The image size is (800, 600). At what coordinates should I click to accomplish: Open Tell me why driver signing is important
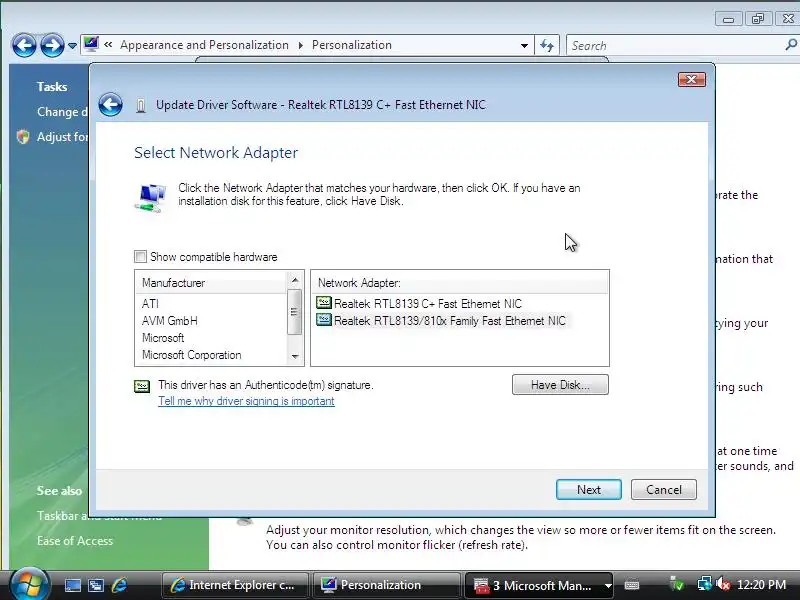coord(246,401)
